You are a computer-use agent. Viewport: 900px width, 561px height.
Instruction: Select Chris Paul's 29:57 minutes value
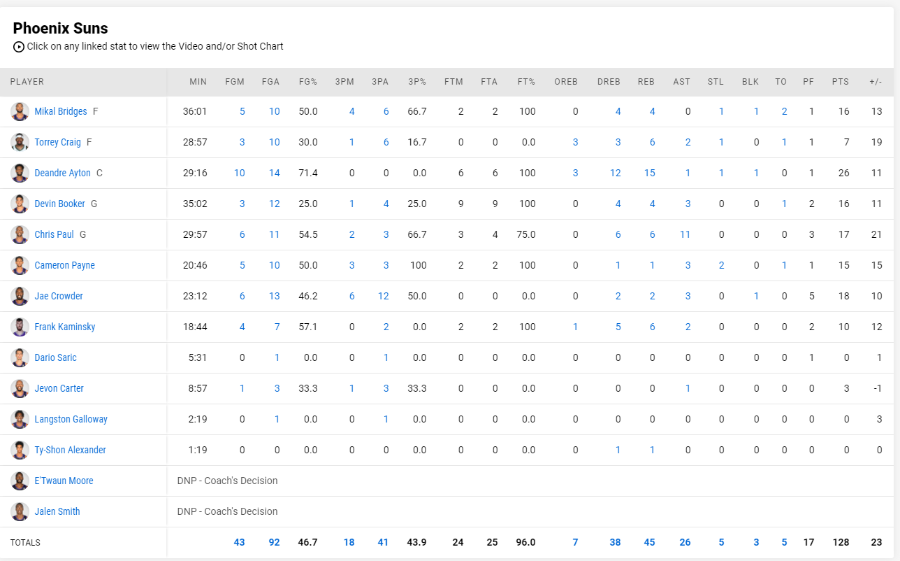click(x=195, y=234)
